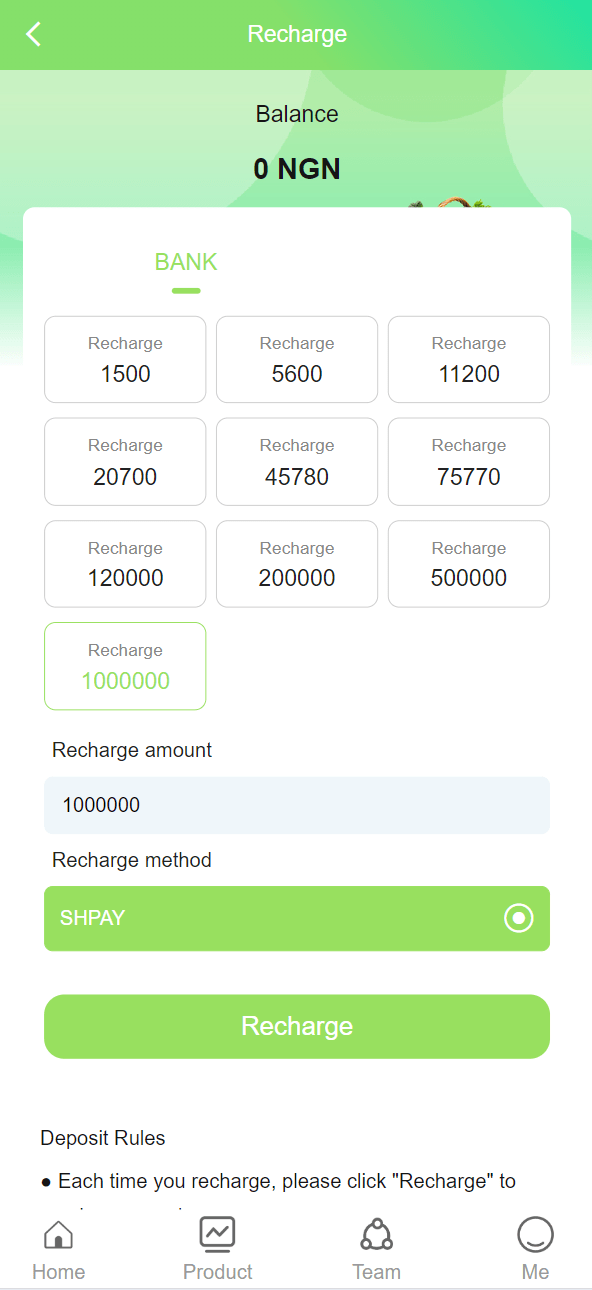Open the Team icon in bottom bar
Screen dimensions: 592x1290
pos(376,1234)
